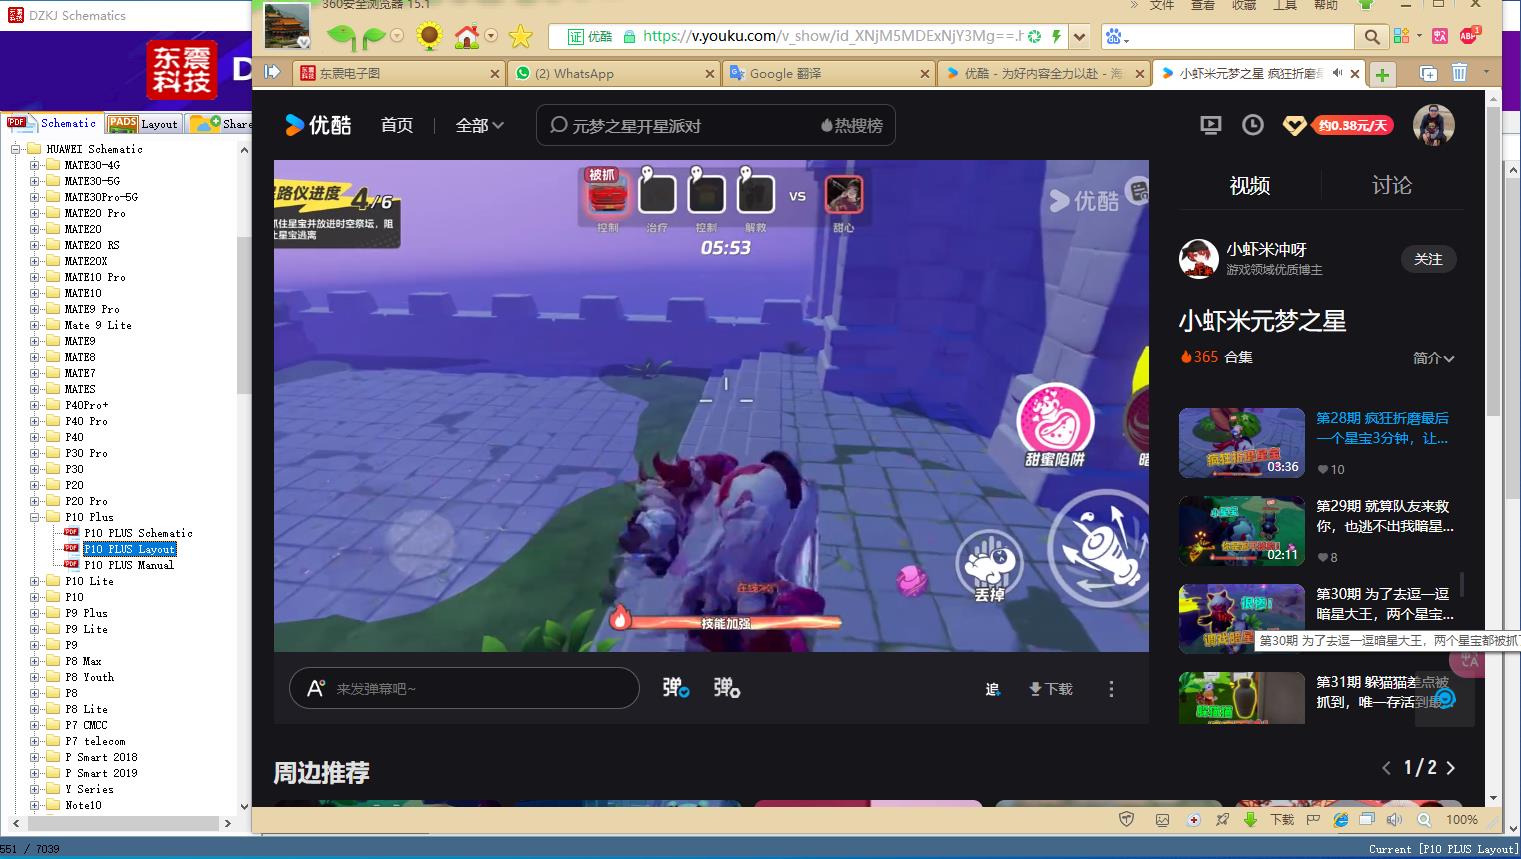The height and width of the screenshot is (859, 1521).
Task: Click the 下载 download button under video
Action: click(1051, 689)
